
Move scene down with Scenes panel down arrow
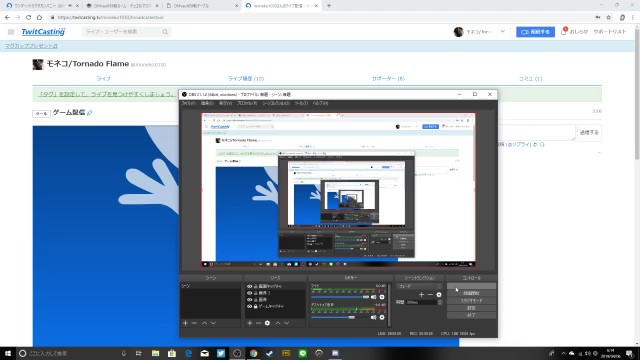coord(213,323)
